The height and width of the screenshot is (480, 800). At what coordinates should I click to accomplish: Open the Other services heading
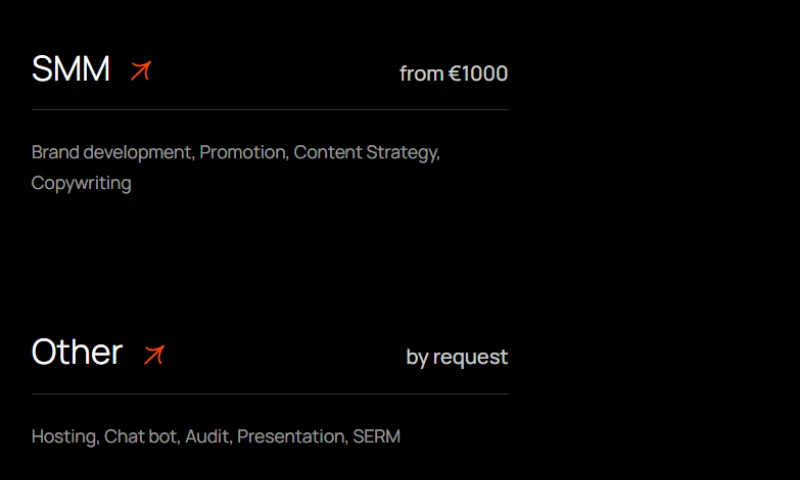click(77, 353)
